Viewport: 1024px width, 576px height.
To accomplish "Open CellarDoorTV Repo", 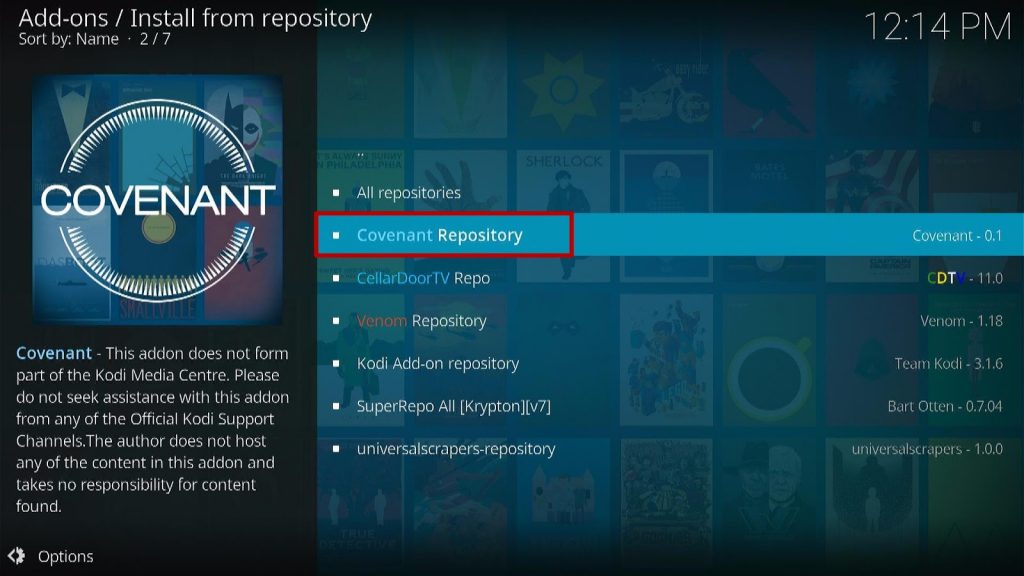I will coord(670,278).
